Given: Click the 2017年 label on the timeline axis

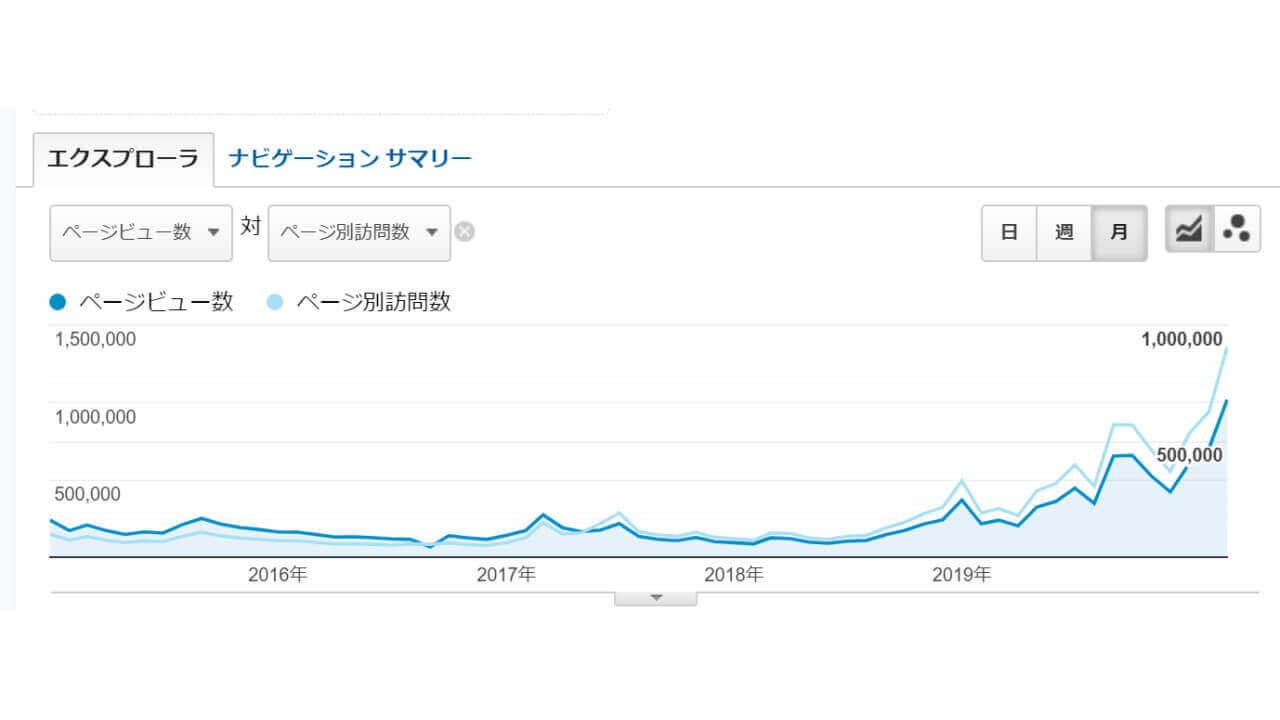Looking at the screenshot, I should (506, 575).
